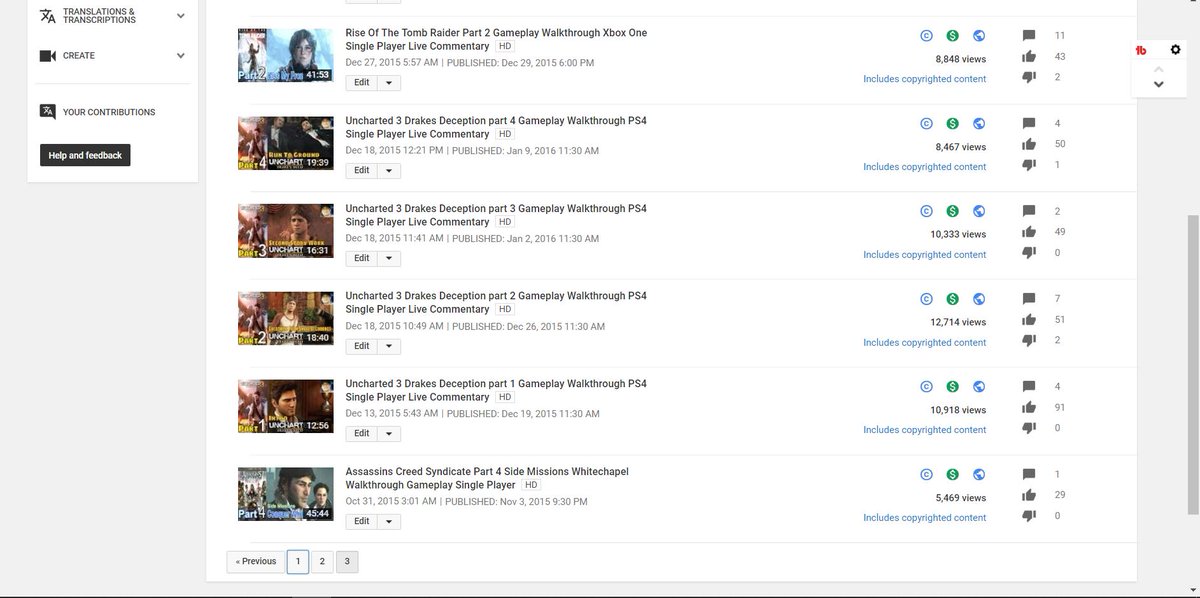Click copyright icon for Uncharted 3 part 1
Viewport: 1200px width, 598px height.
(927, 387)
